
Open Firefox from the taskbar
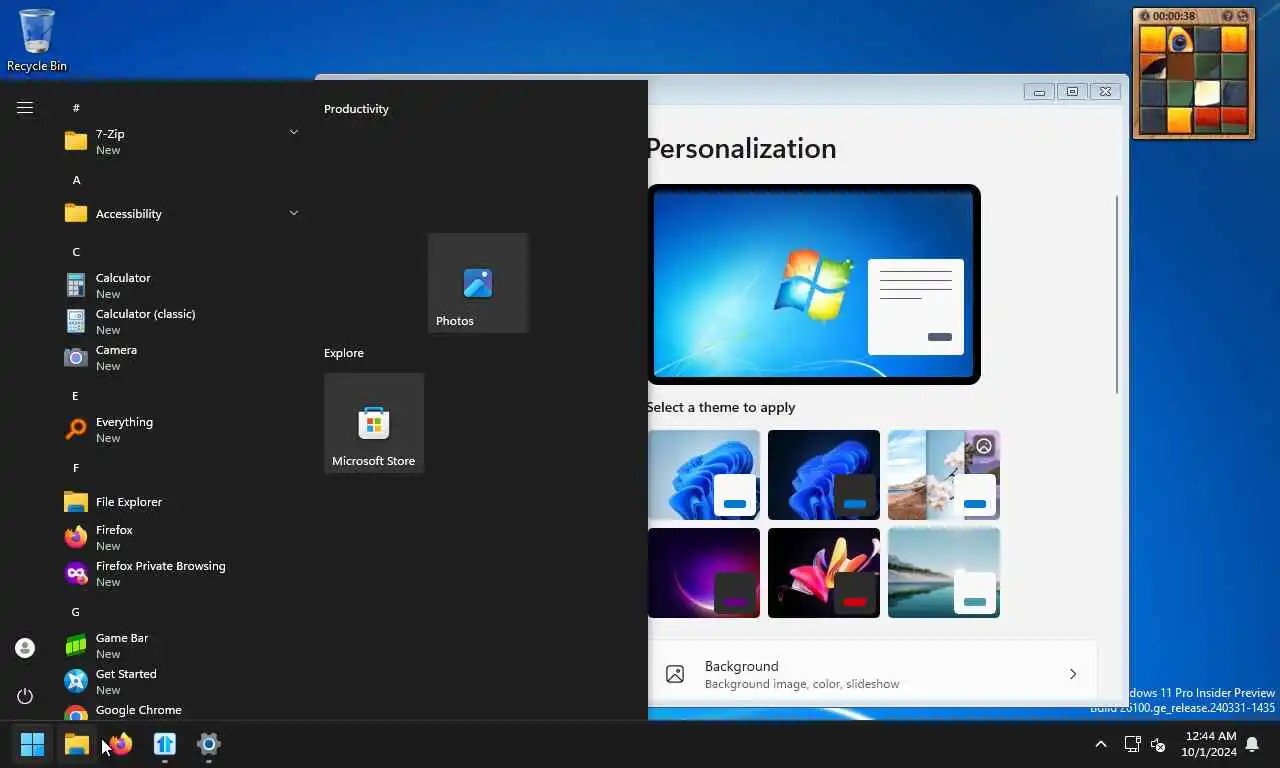(x=121, y=744)
